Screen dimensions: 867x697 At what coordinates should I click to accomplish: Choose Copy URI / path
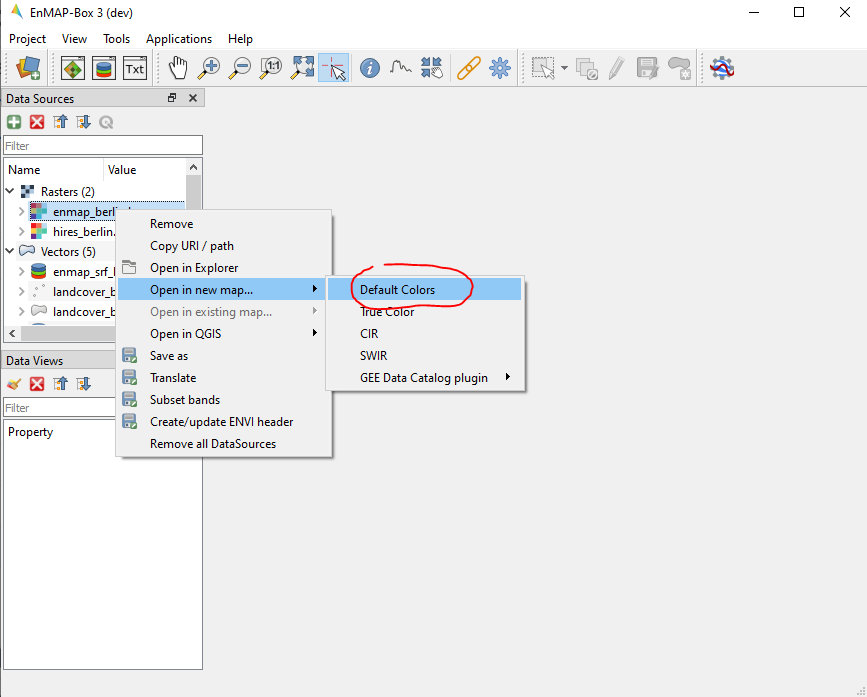point(224,246)
